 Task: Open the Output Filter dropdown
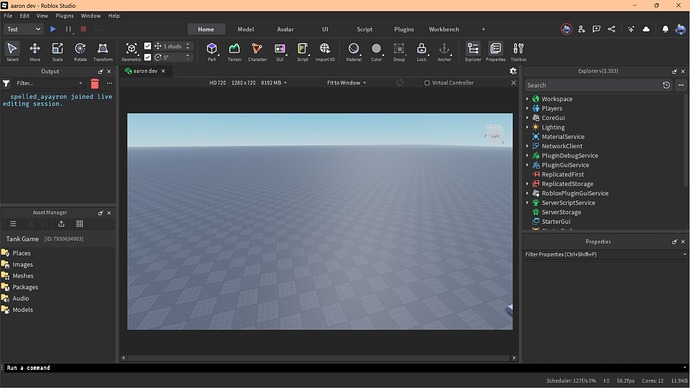[x=49, y=83]
